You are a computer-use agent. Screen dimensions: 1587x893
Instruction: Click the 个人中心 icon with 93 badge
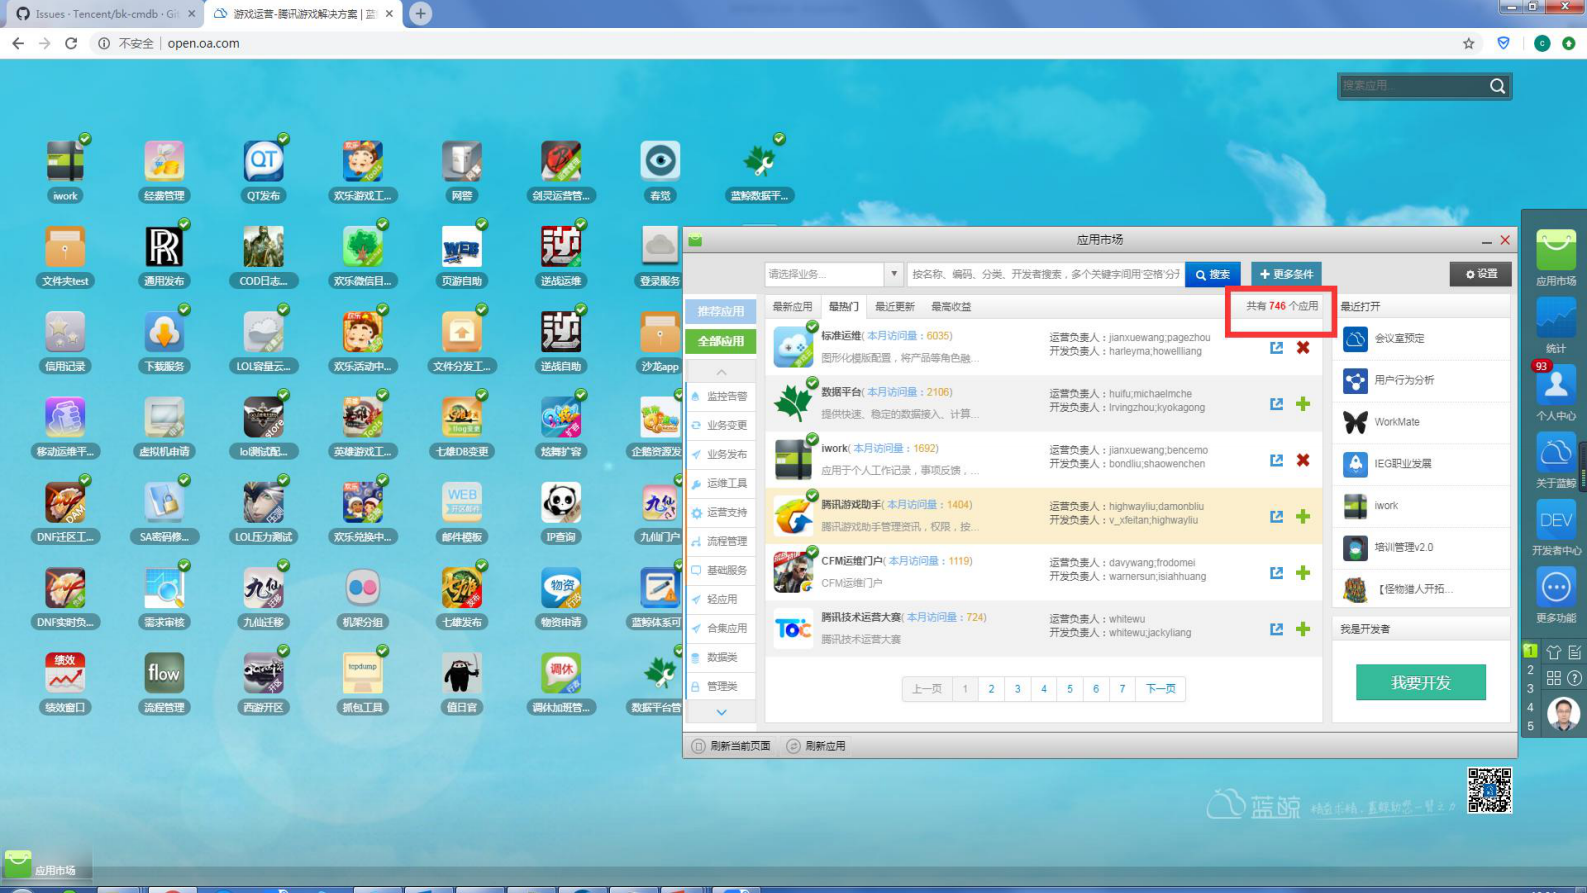1555,387
